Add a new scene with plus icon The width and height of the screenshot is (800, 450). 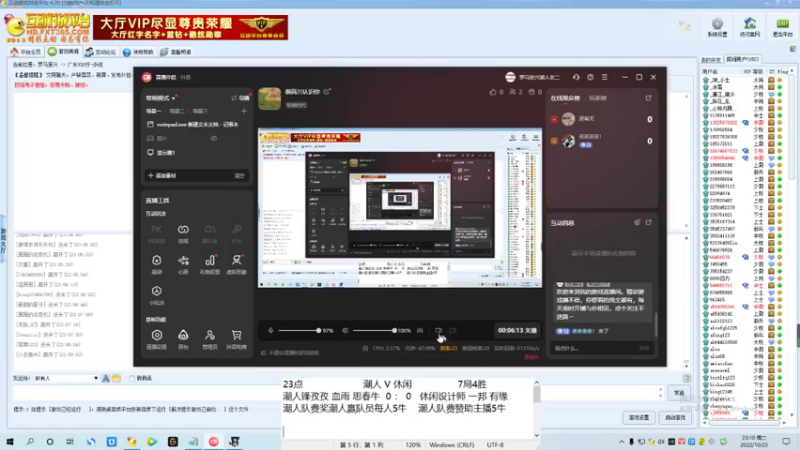tap(244, 111)
